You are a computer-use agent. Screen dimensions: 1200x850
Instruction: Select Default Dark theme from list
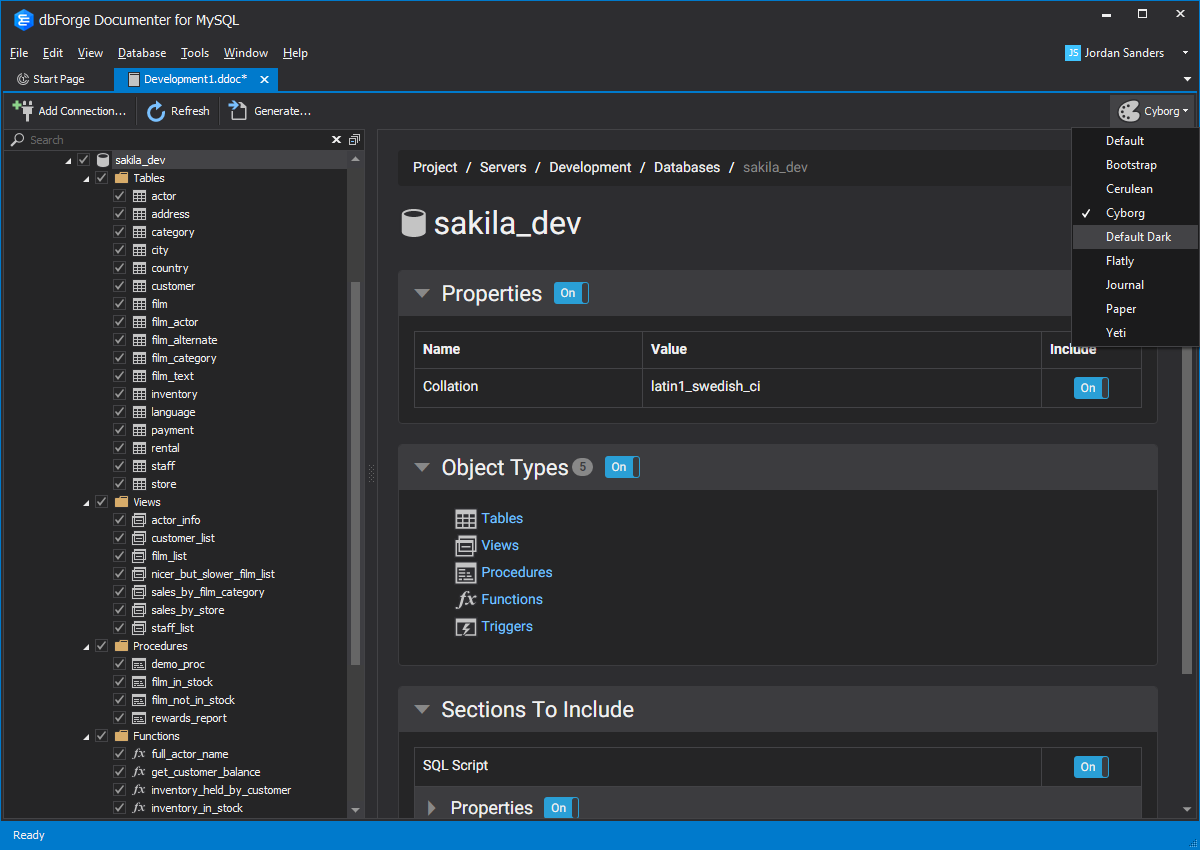1137,237
